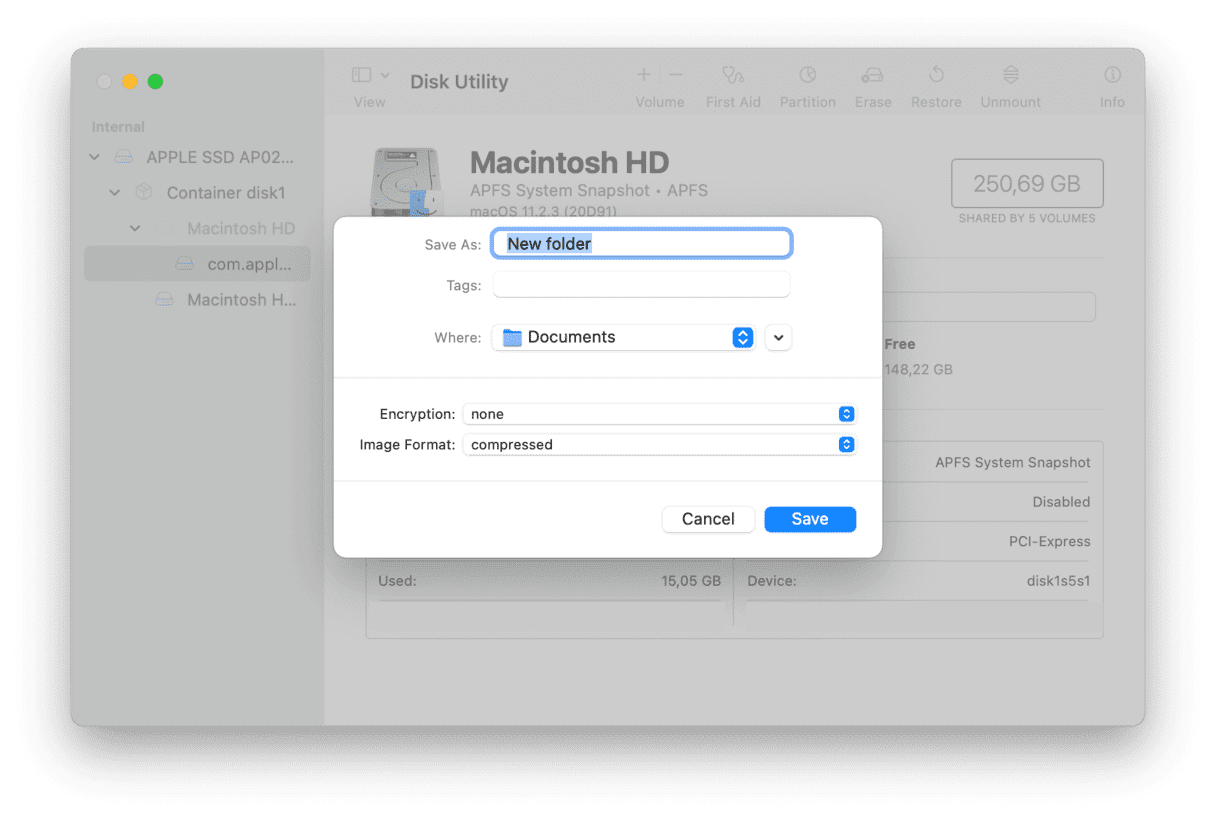
Task: Click the Save button
Action: coord(810,519)
